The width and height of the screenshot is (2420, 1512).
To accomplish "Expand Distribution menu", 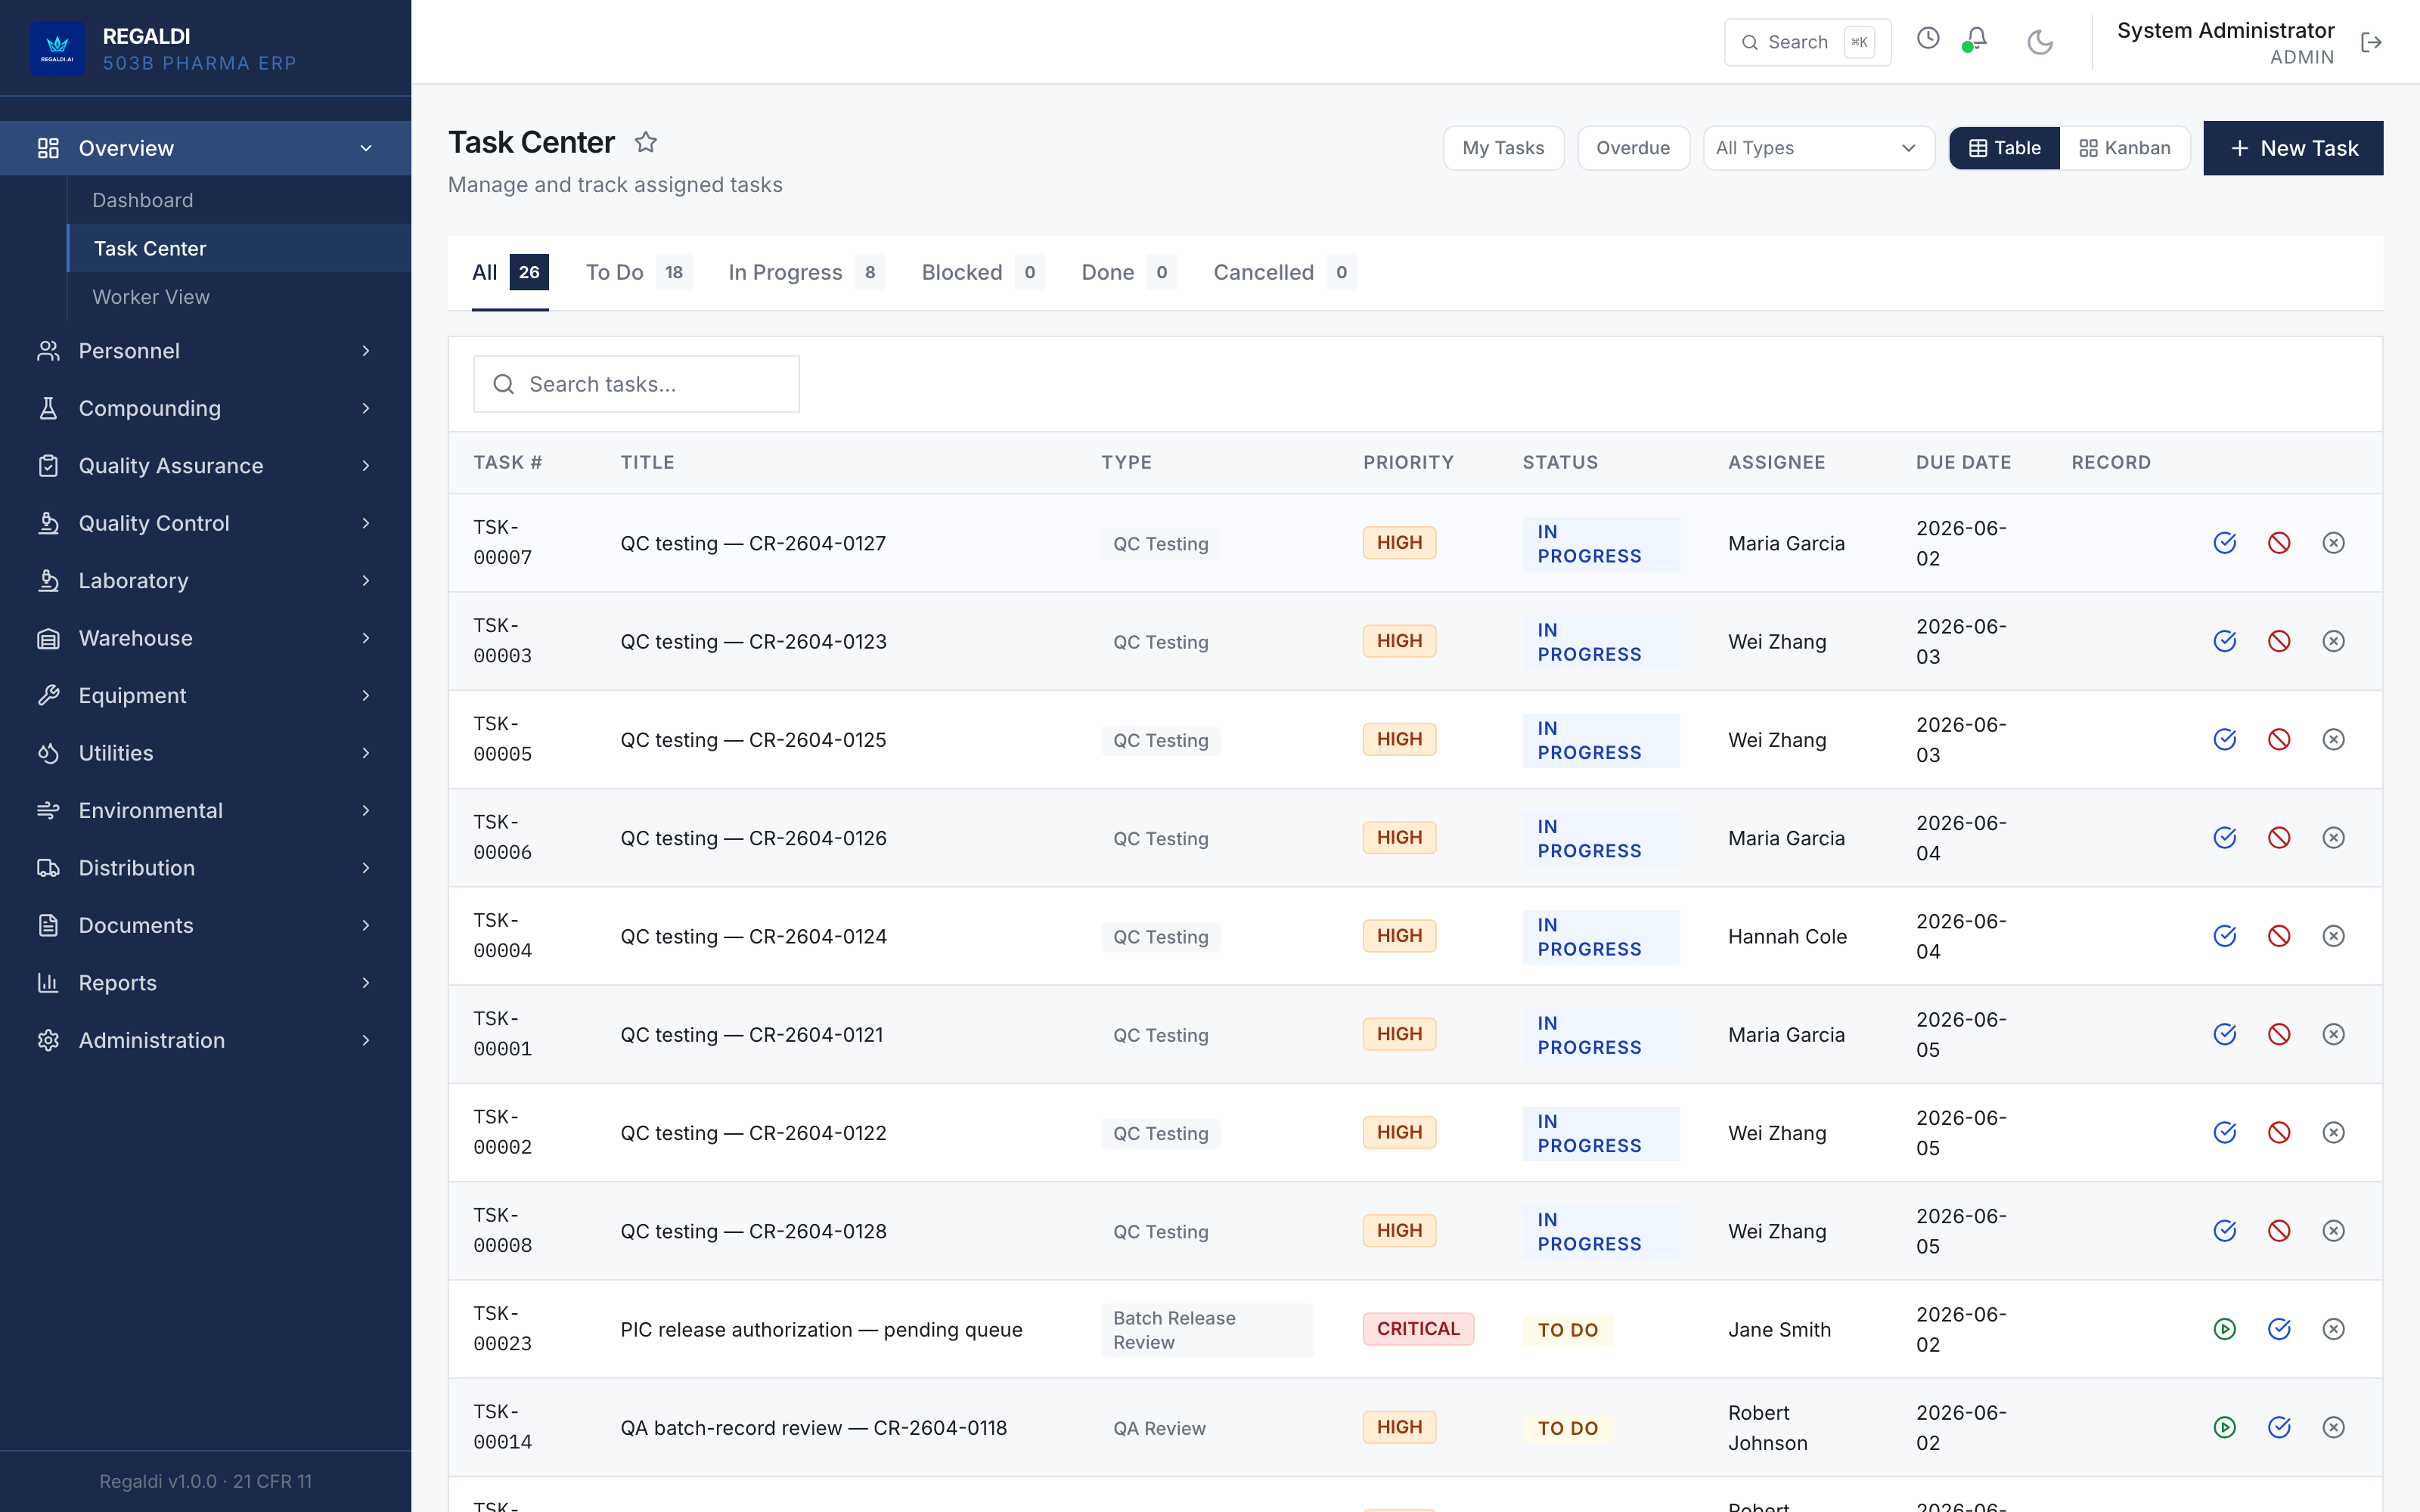I will coord(205,868).
